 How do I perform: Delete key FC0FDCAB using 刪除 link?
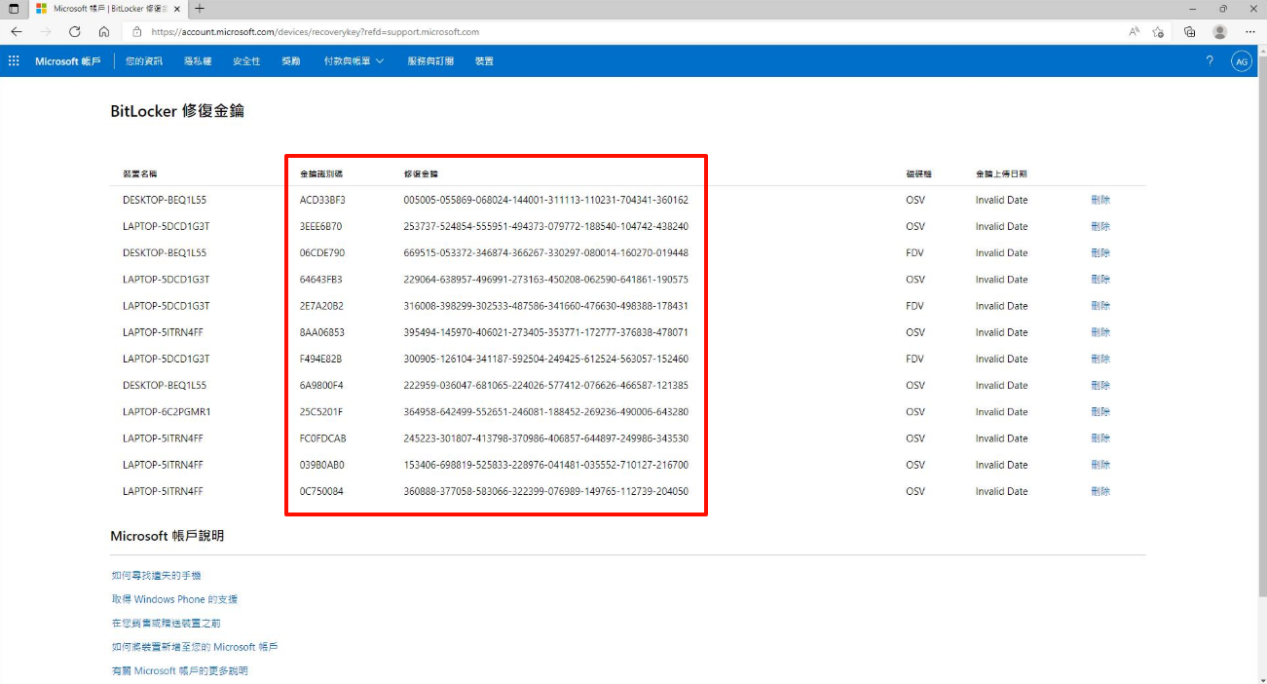coord(1100,438)
